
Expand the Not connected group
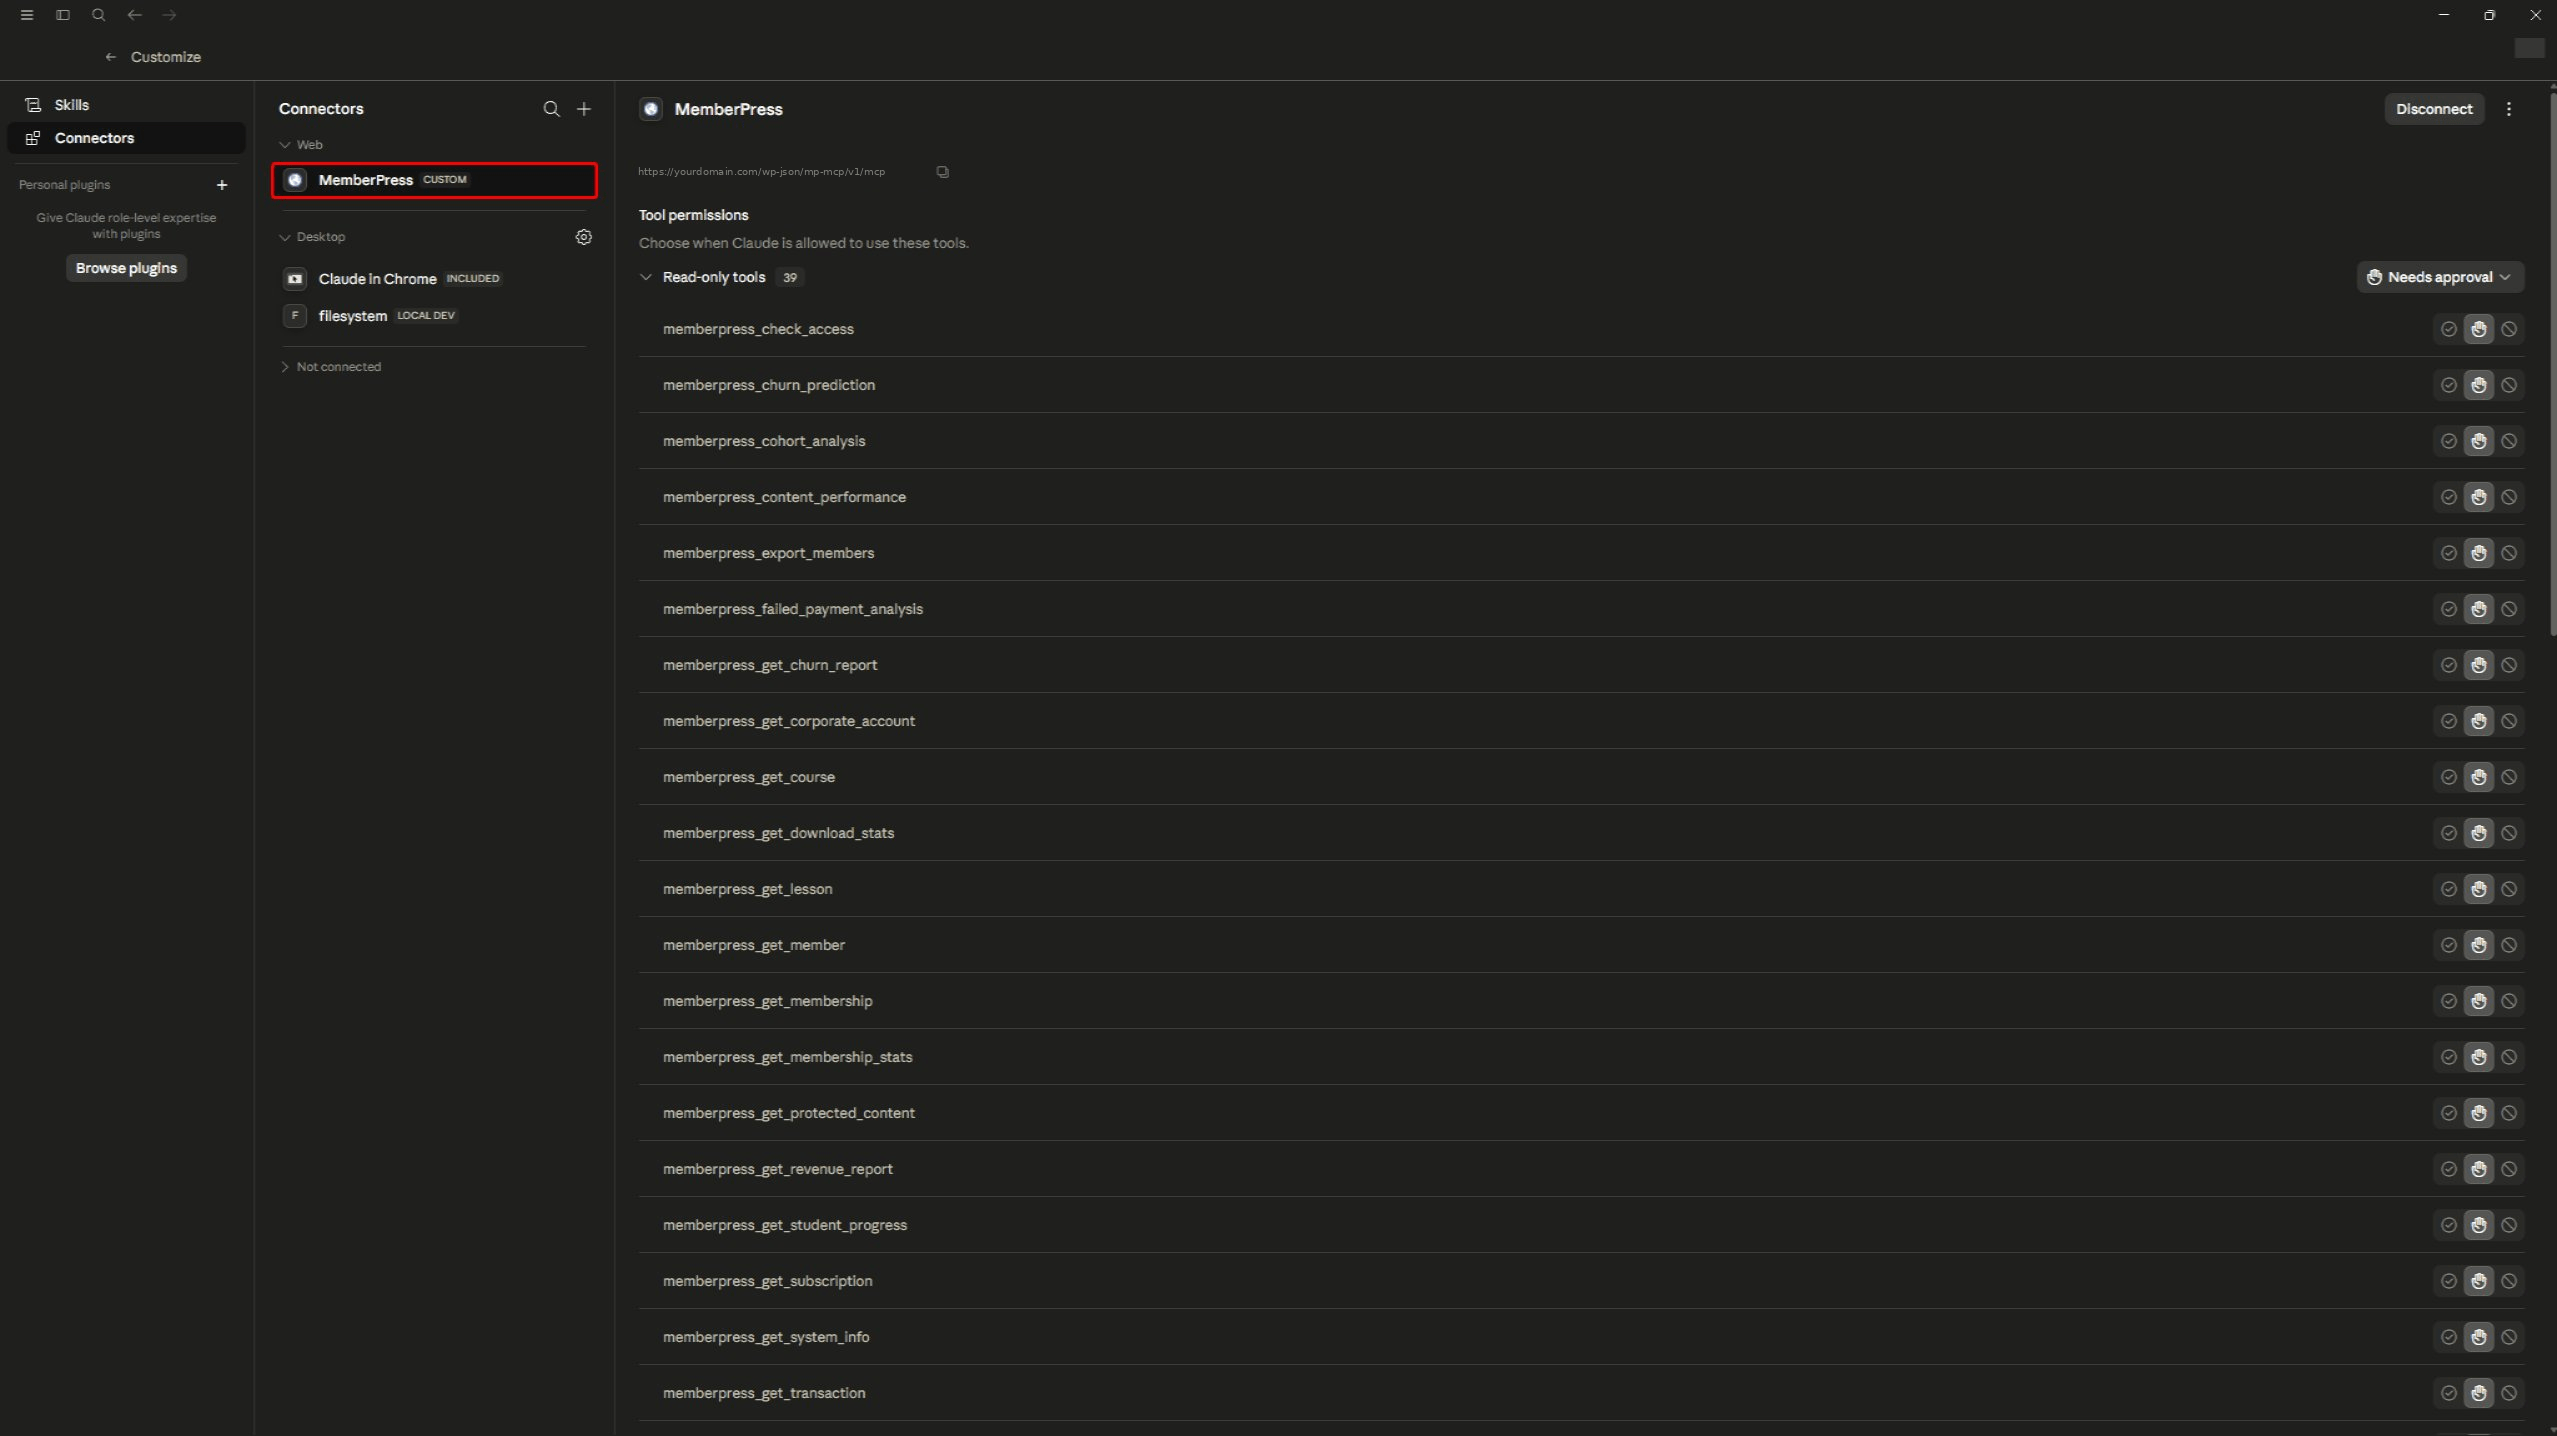(x=285, y=367)
